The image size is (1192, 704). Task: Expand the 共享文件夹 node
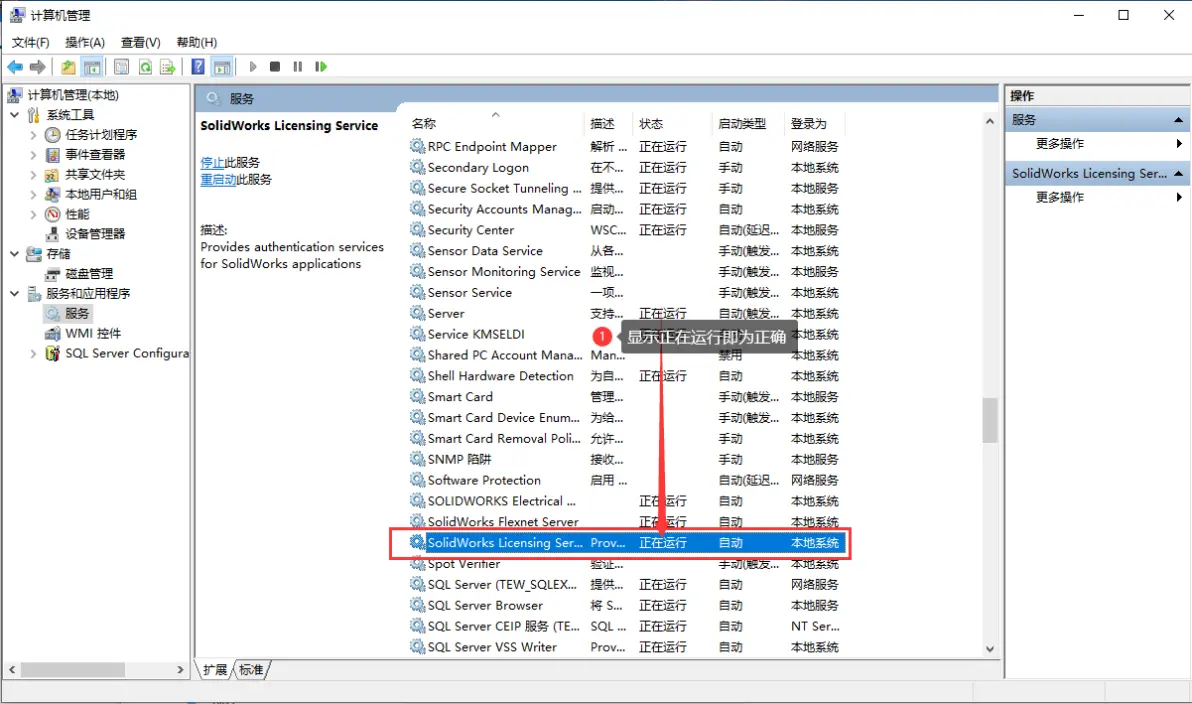tap(33, 175)
